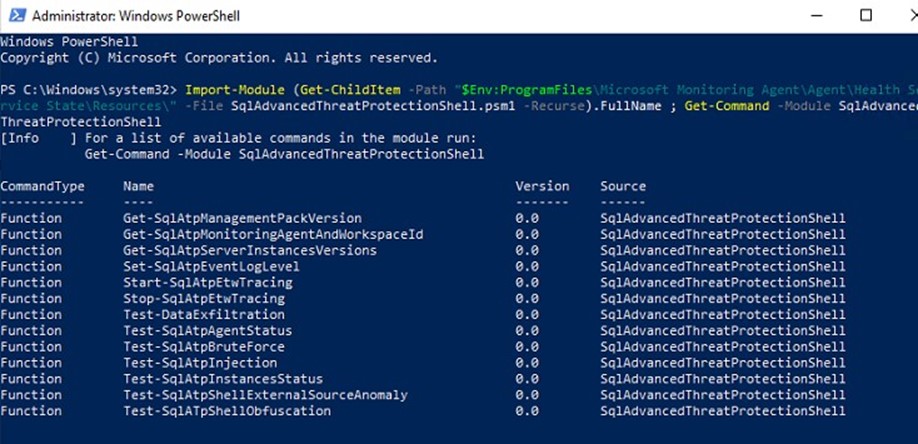Click the PowerShell icon in title bar
This screenshot has height=444, width=918.
pos(14,15)
